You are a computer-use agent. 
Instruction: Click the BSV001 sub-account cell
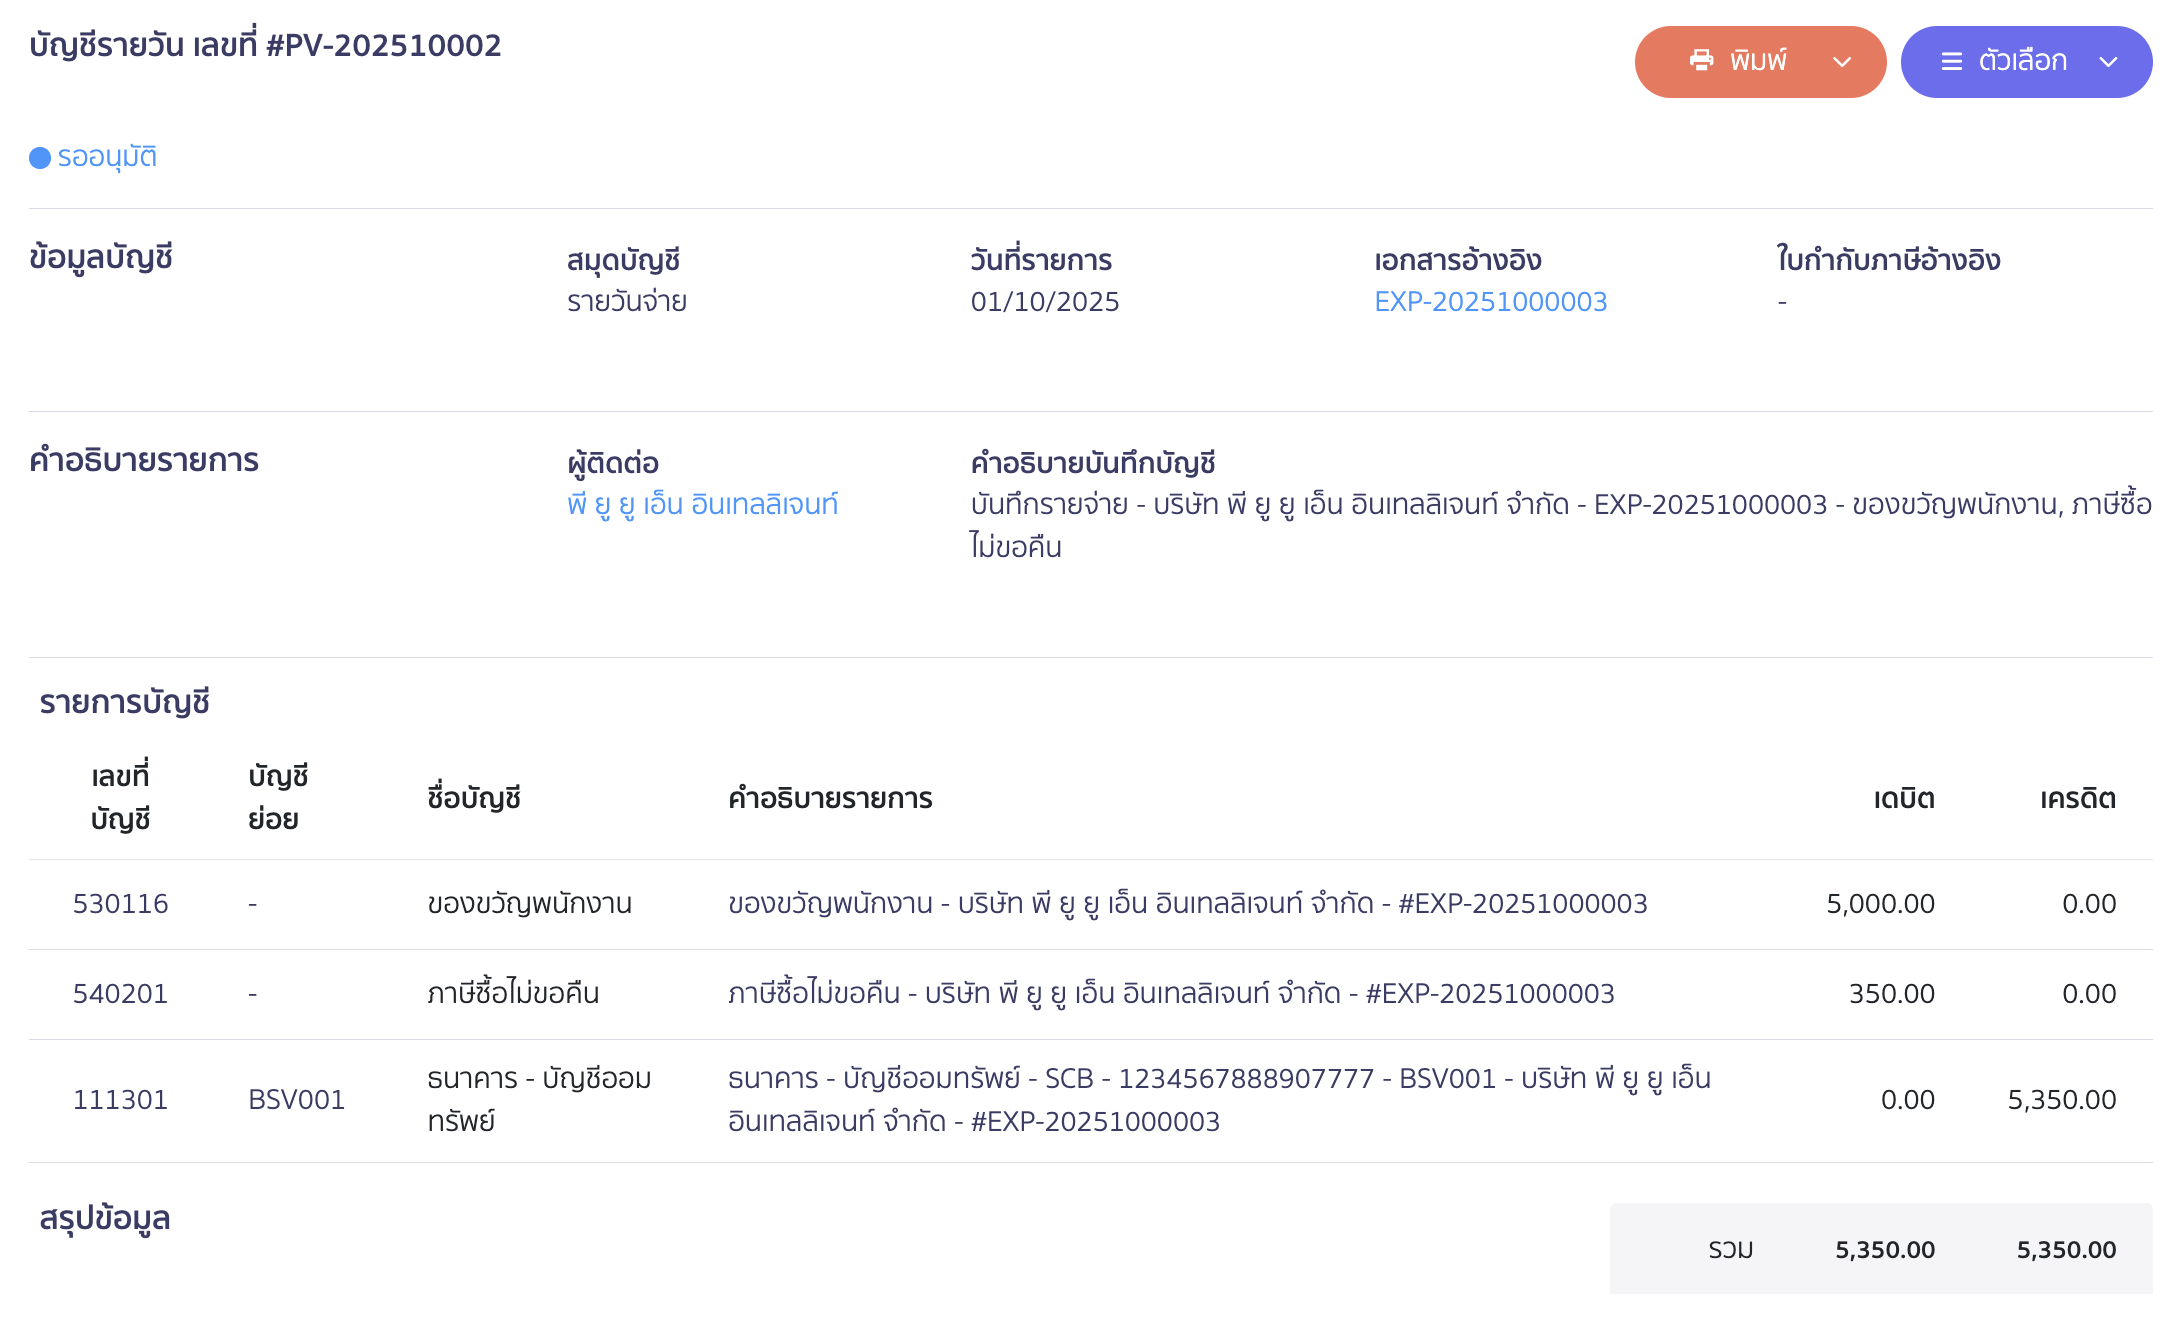click(296, 1100)
